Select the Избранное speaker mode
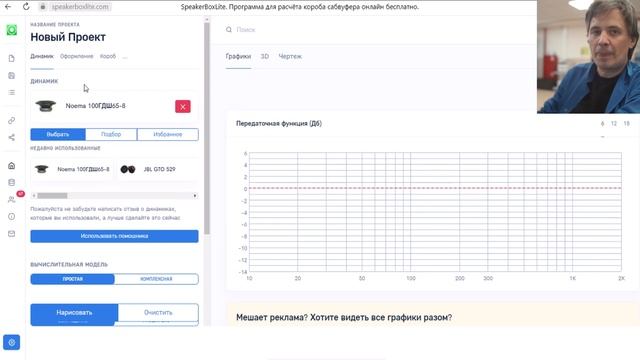The height and width of the screenshot is (360, 640). [168, 134]
